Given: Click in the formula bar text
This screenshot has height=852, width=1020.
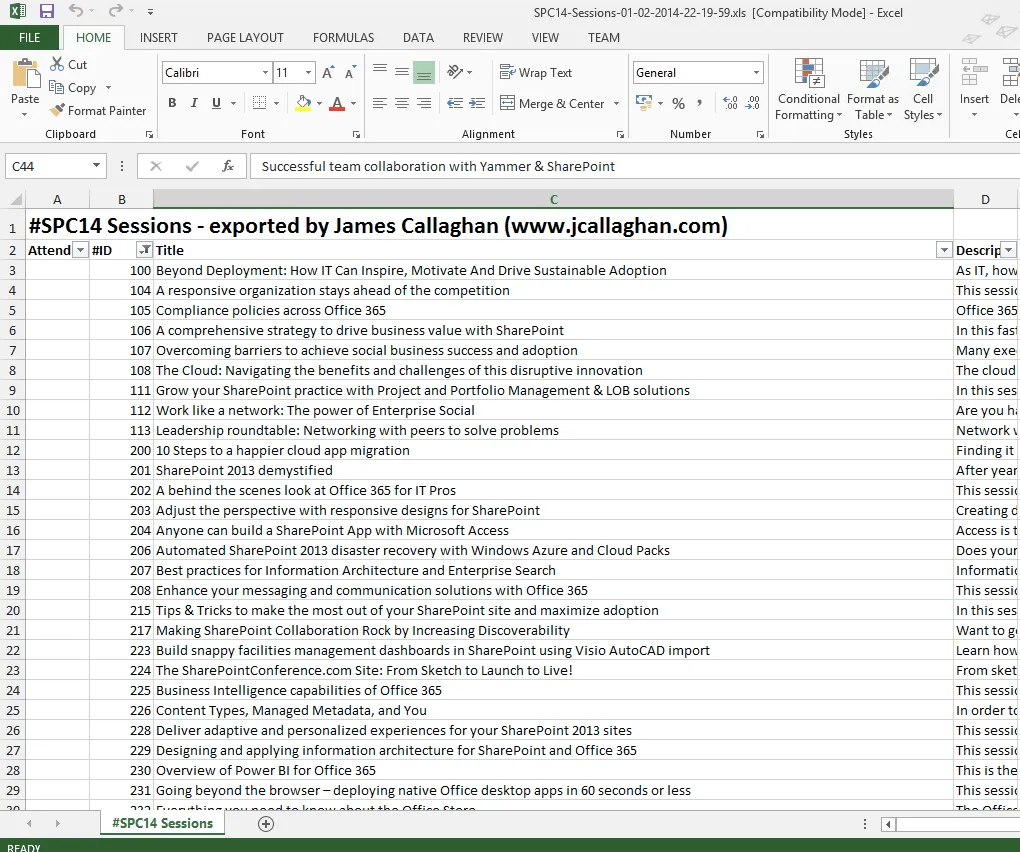Looking at the screenshot, I should [438, 166].
